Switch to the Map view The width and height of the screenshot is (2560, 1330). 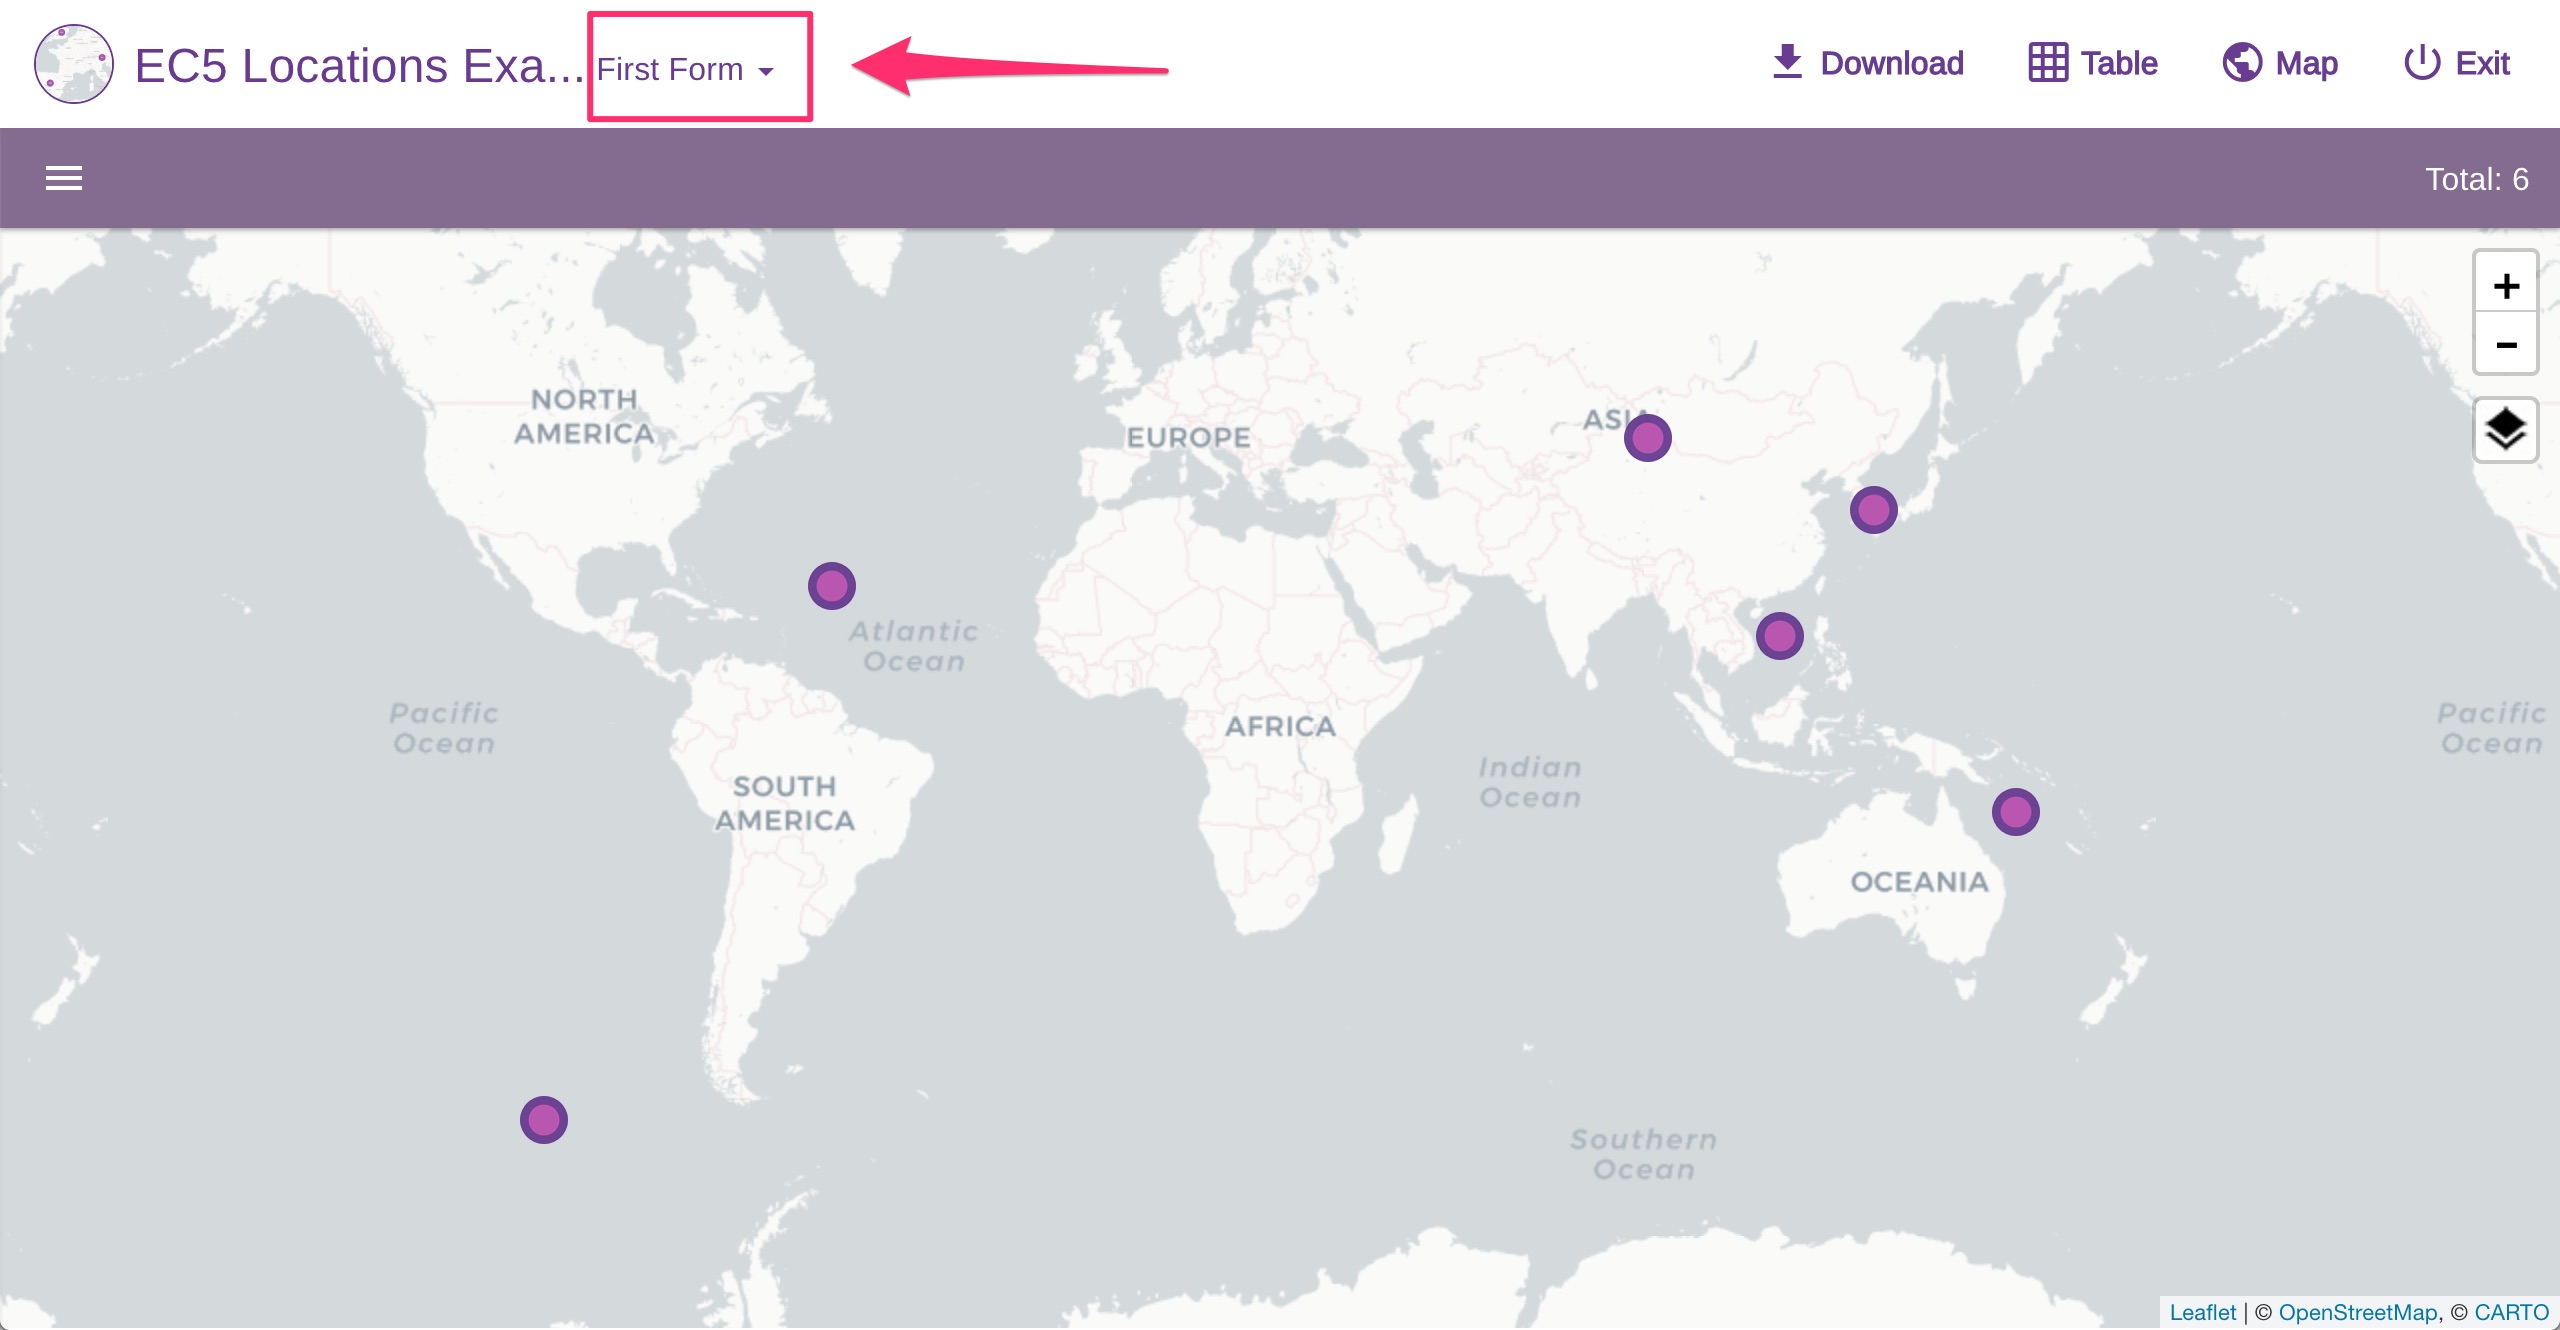(2280, 63)
